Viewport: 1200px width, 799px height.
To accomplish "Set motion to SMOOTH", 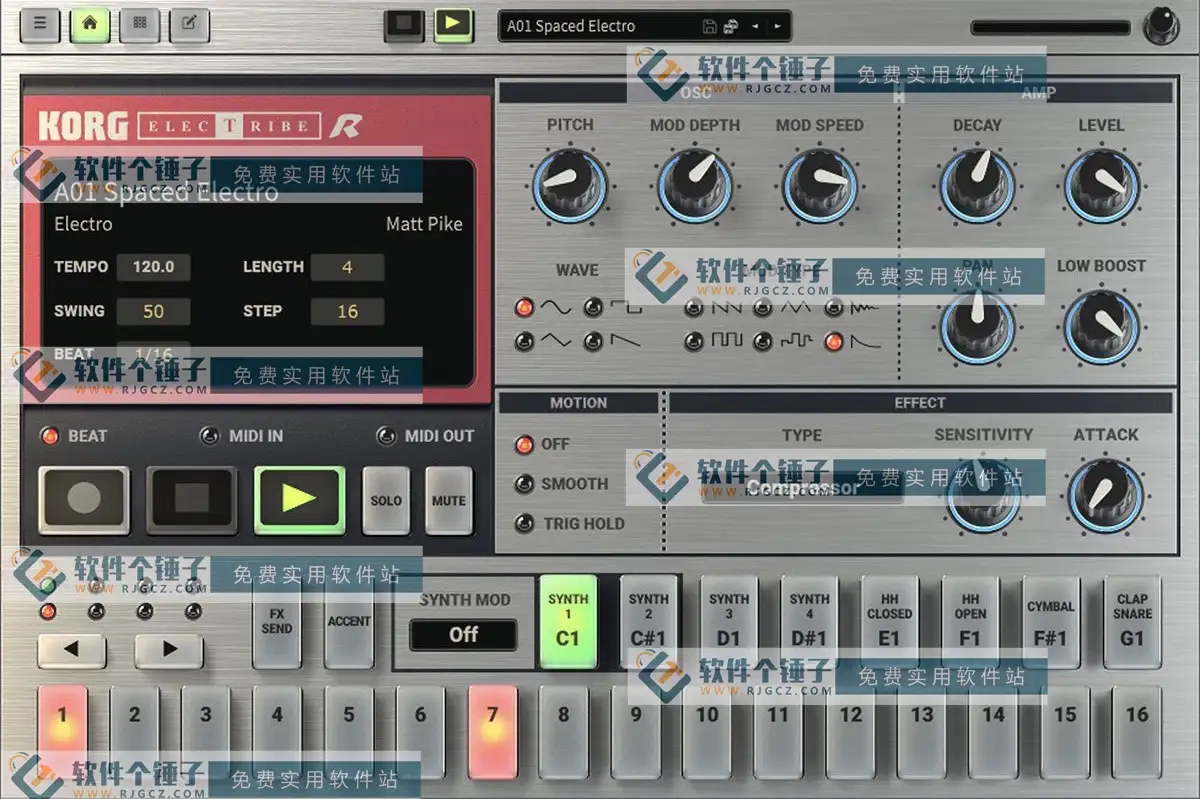I will 523,484.
